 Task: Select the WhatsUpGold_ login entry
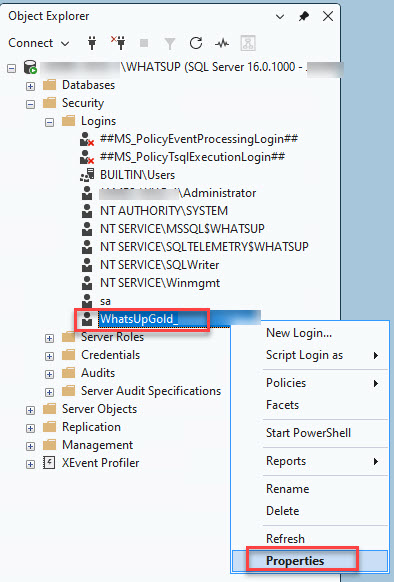pyautogui.click(x=180, y=319)
